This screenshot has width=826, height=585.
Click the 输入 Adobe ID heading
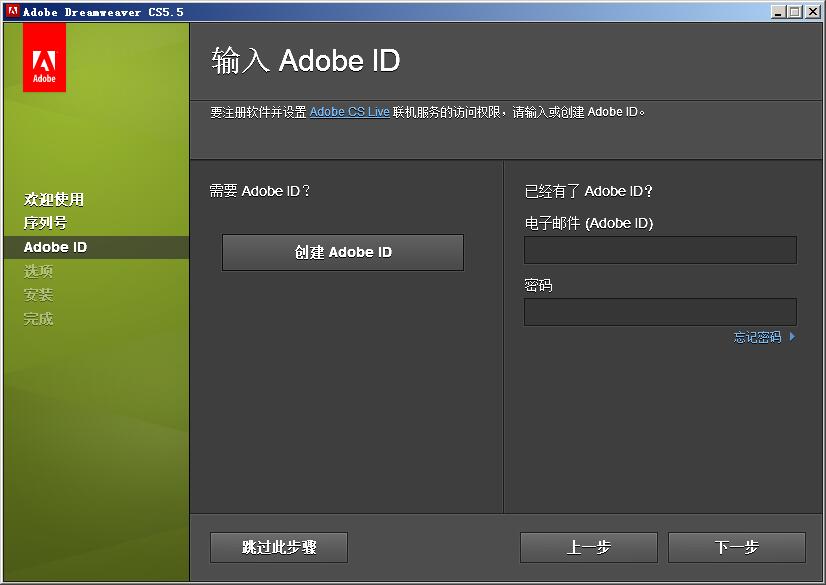(x=306, y=61)
